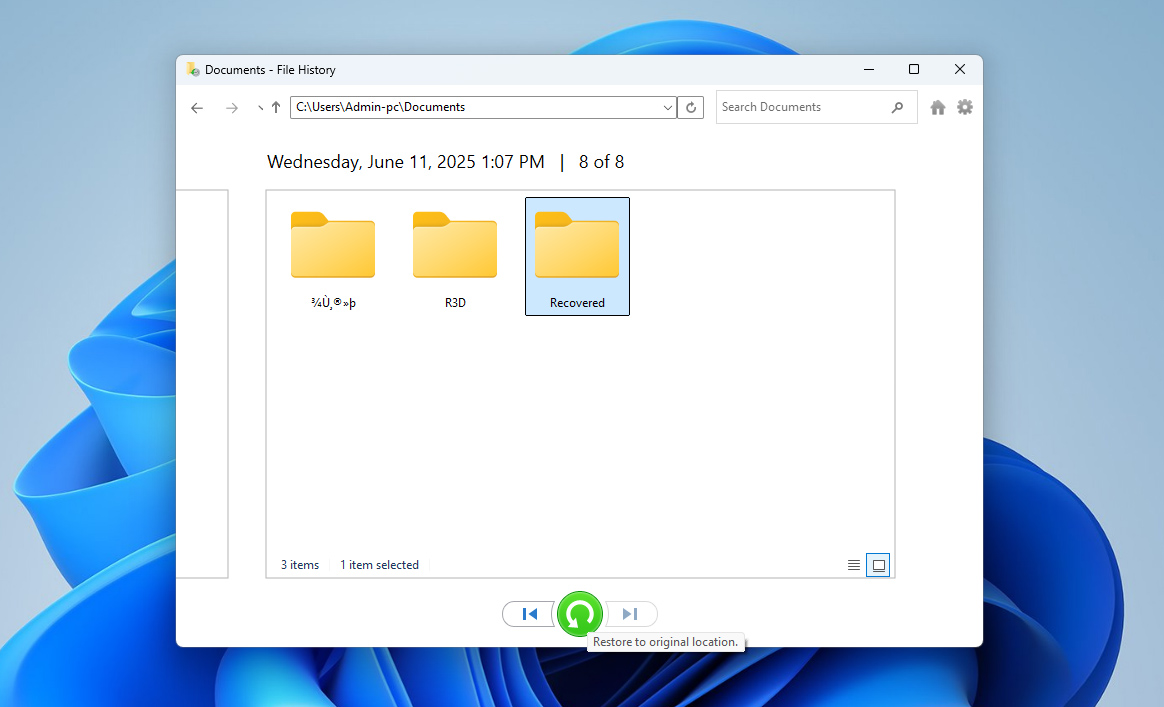1164x707 pixels.
Task: Click the 1 item selected status text
Action: [x=379, y=564]
